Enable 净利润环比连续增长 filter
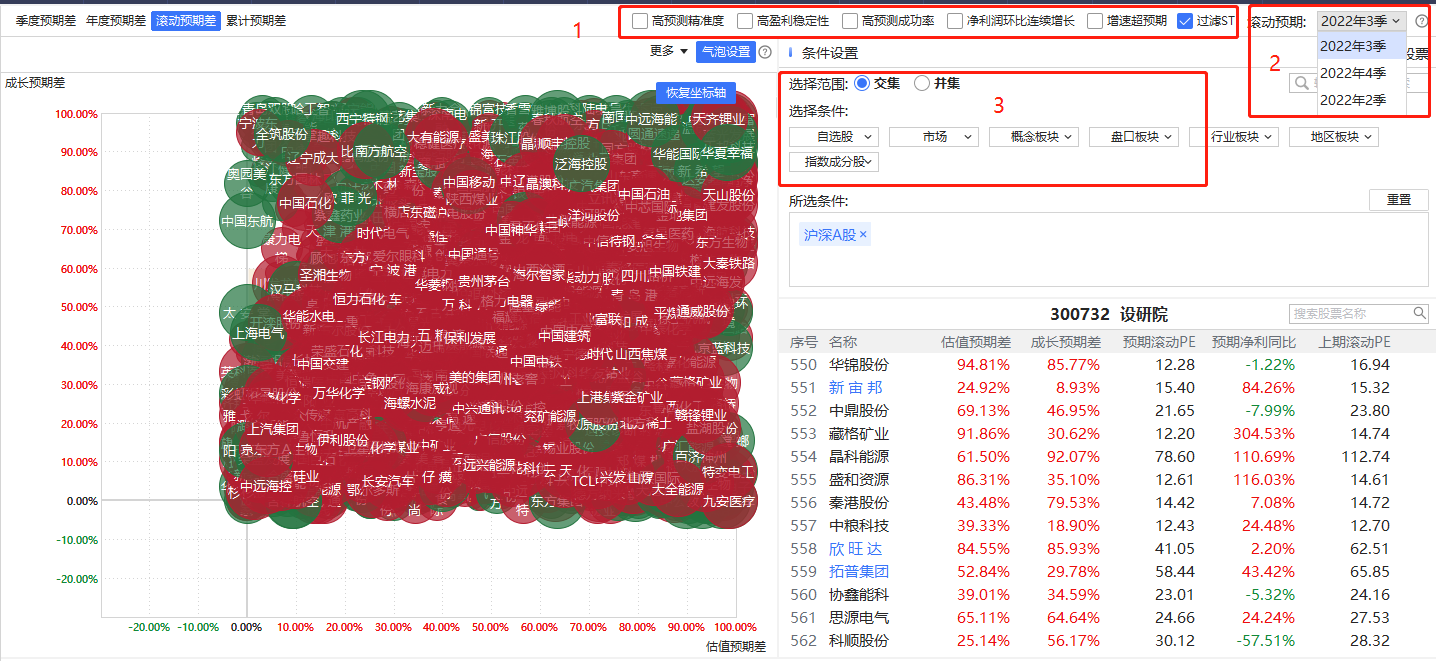1436x661 pixels. [x=956, y=21]
